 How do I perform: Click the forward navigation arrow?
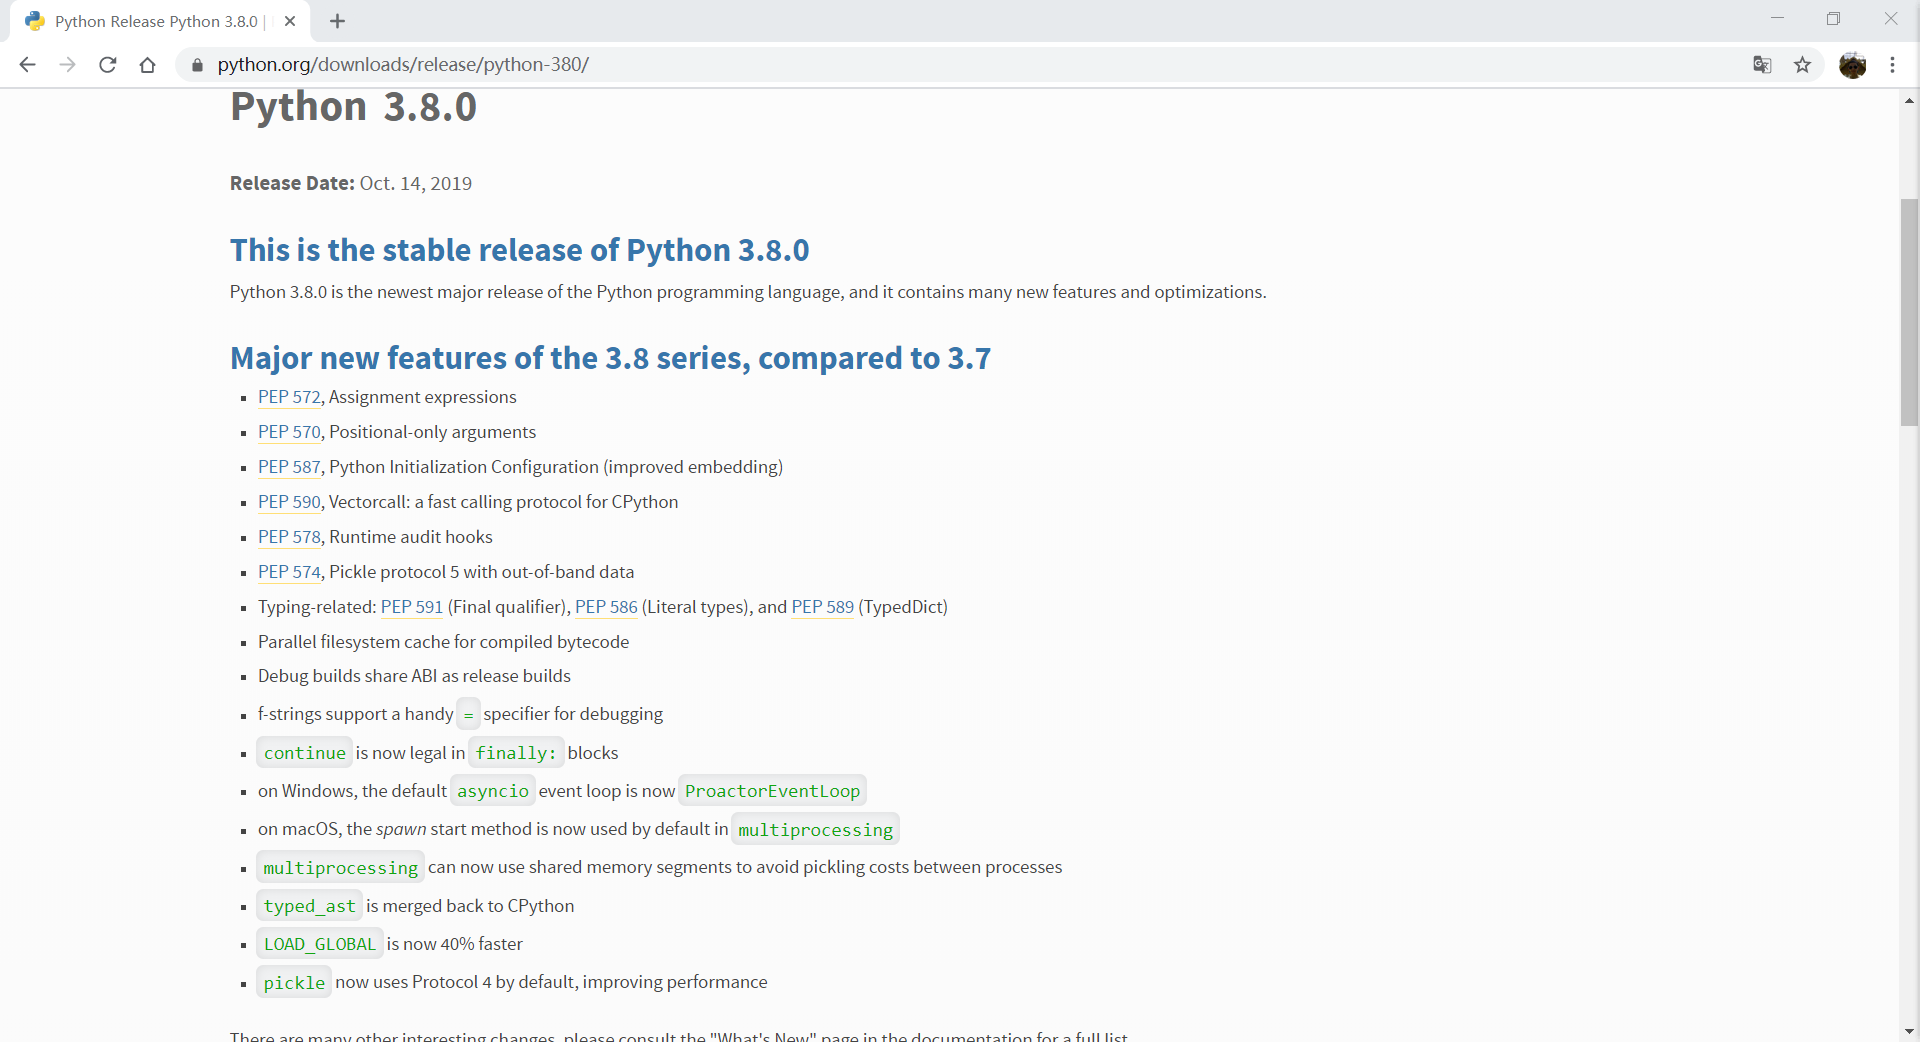[x=67, y=64]
